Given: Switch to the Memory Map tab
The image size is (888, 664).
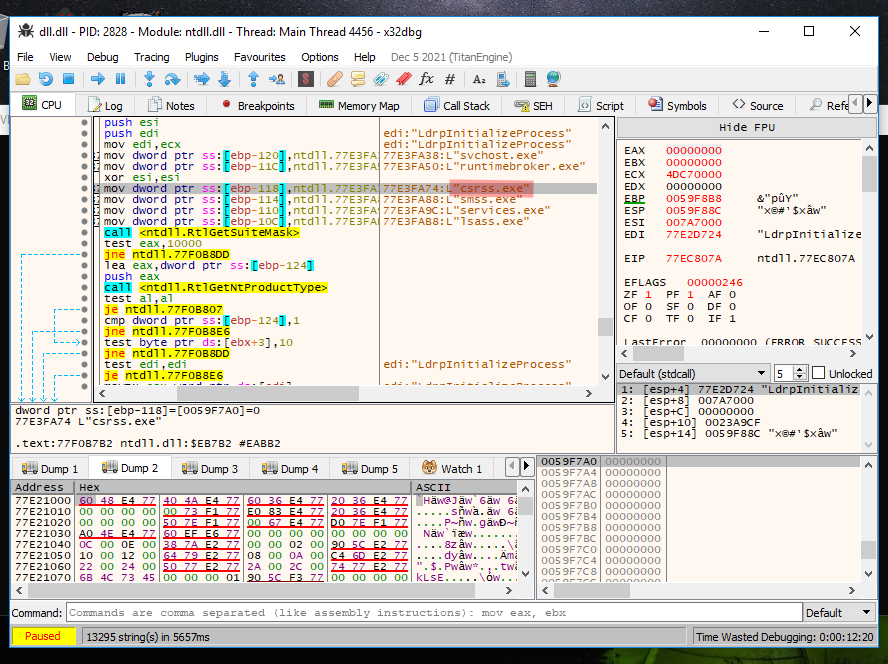Looking at the screenshot, I should [359, 106].
